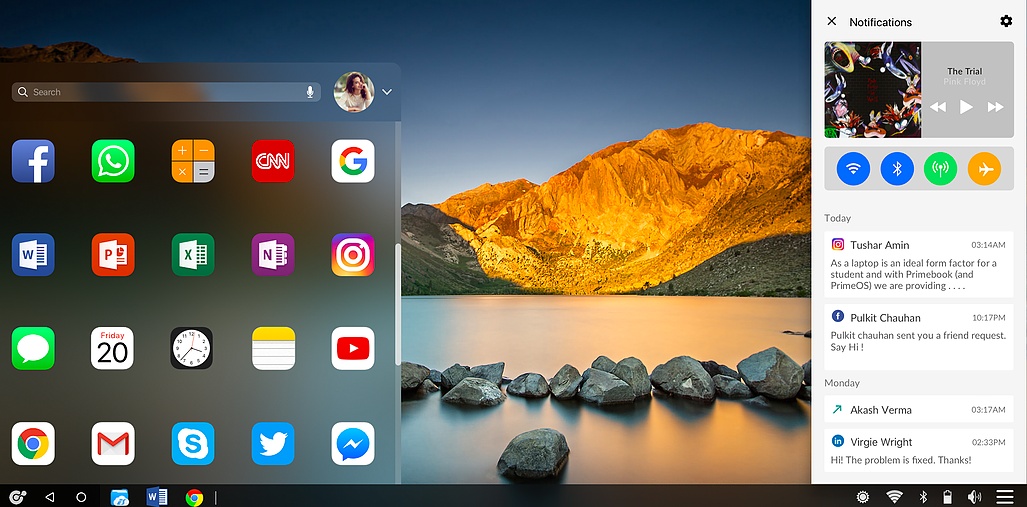Image resolution: width=1027 pixels, height=507 pixels.
Task: Click the PrimeOS start menu icon
Action: (x=17, y=497)
